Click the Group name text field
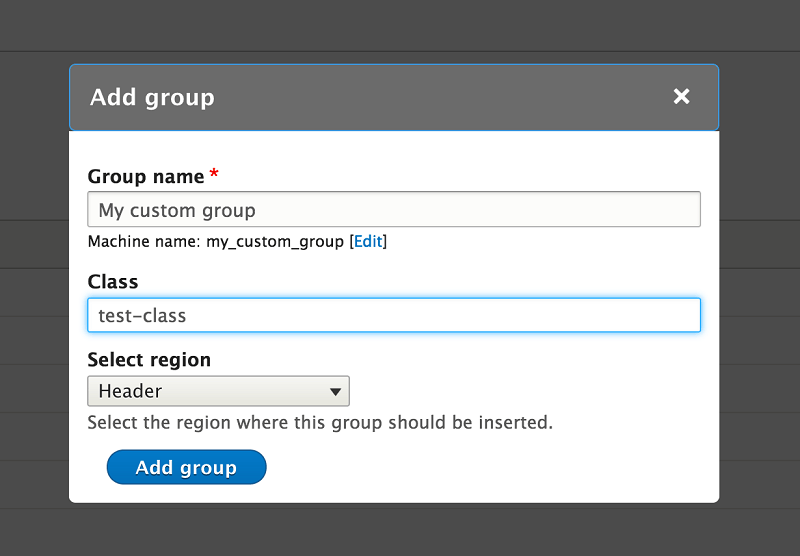Image resolution: width=800 pixels, height=556 pixels. (x=394, y=209)
